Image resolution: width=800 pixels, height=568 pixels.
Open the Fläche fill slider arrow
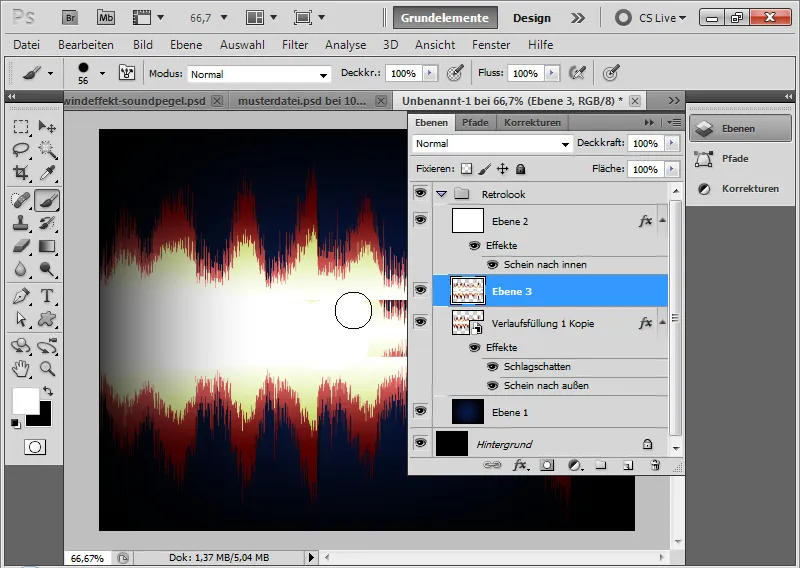[672, 168]
